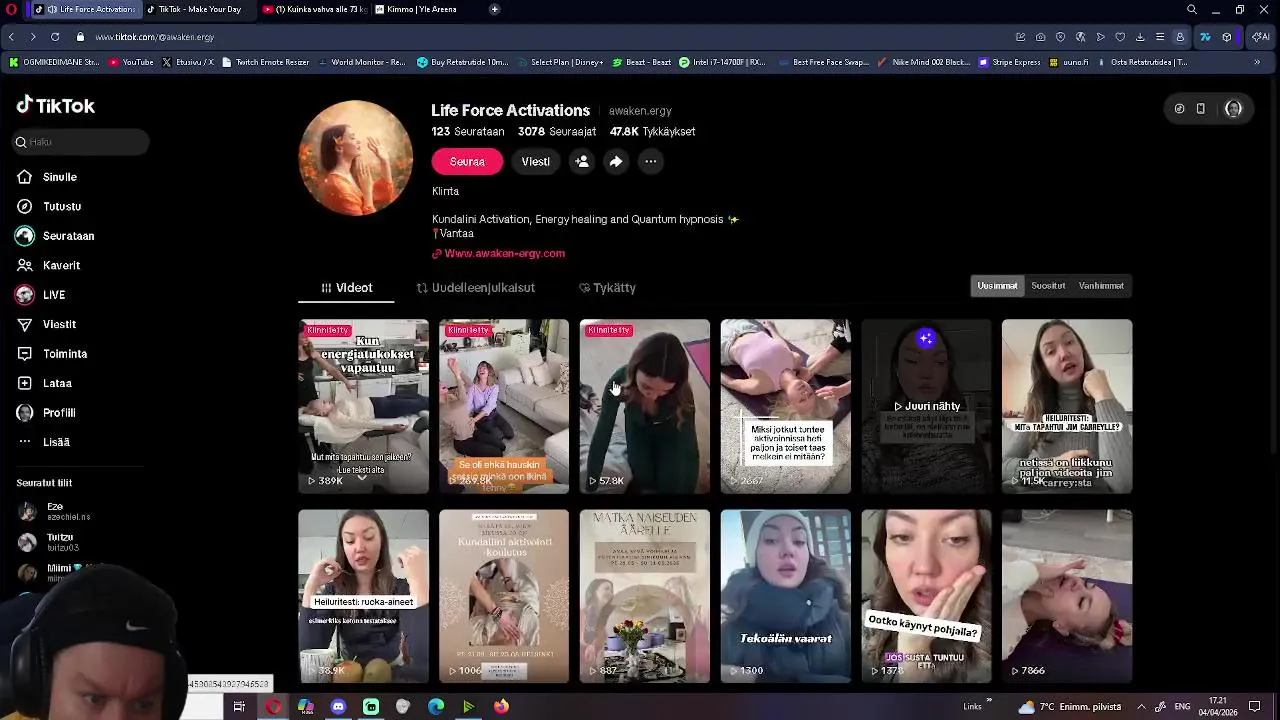
Task: Open browser downloads icon
Action: pyautogui.click(x=1140, y=37)
